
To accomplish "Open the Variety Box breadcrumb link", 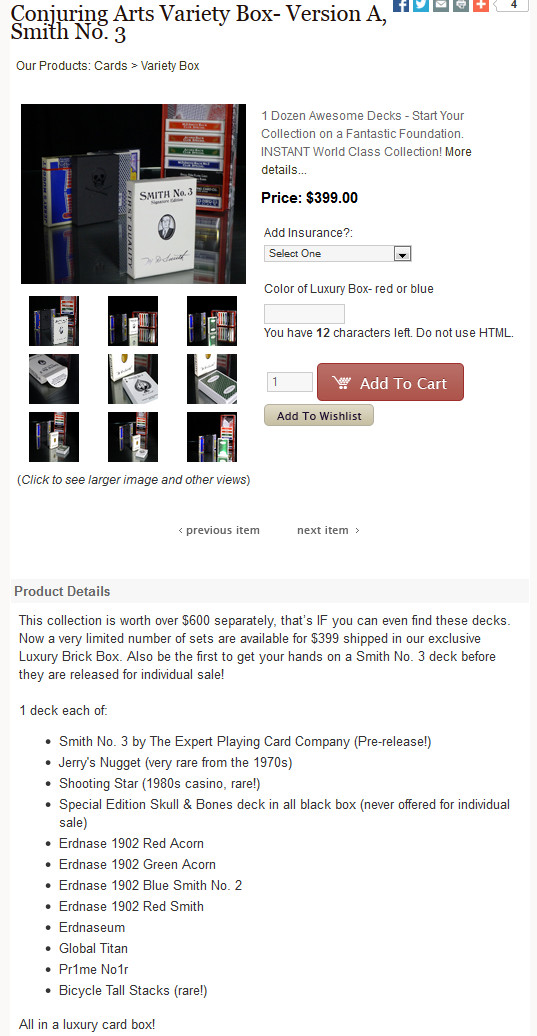I will coord(170,66).
